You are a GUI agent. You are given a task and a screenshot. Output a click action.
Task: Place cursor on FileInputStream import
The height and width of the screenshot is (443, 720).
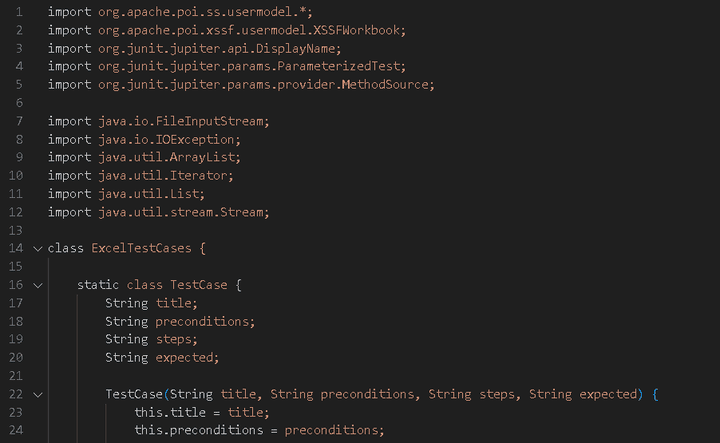[220, 121]
